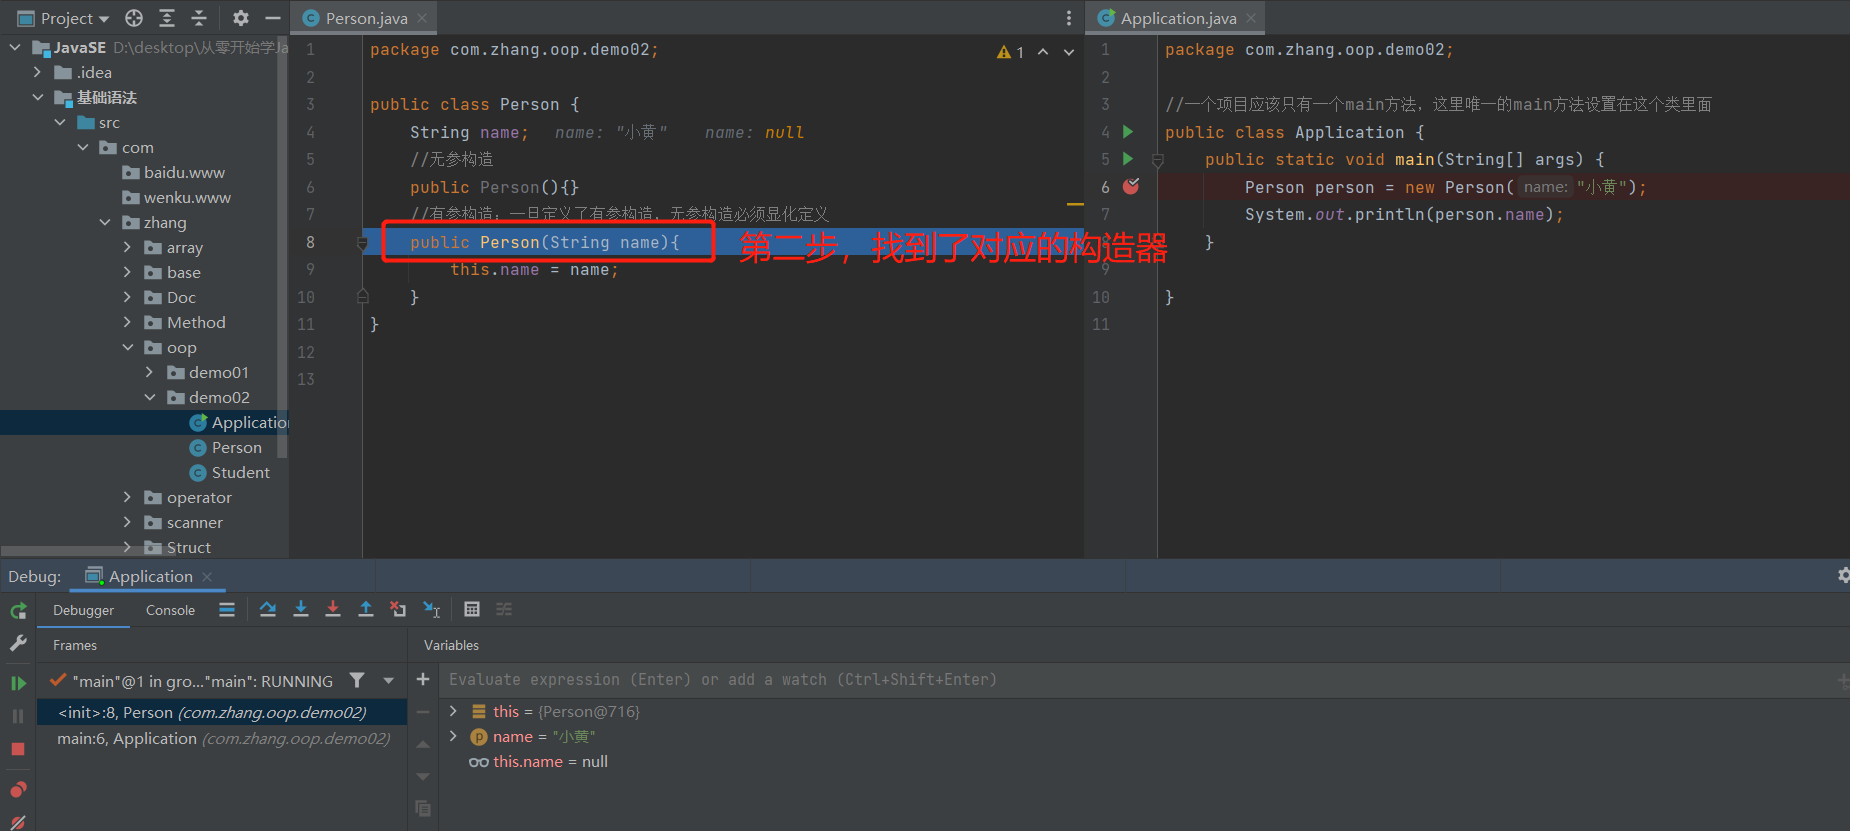This screenshot has height=831, width=1850.
Task: Run to cursor position
Action: [432, 610]
